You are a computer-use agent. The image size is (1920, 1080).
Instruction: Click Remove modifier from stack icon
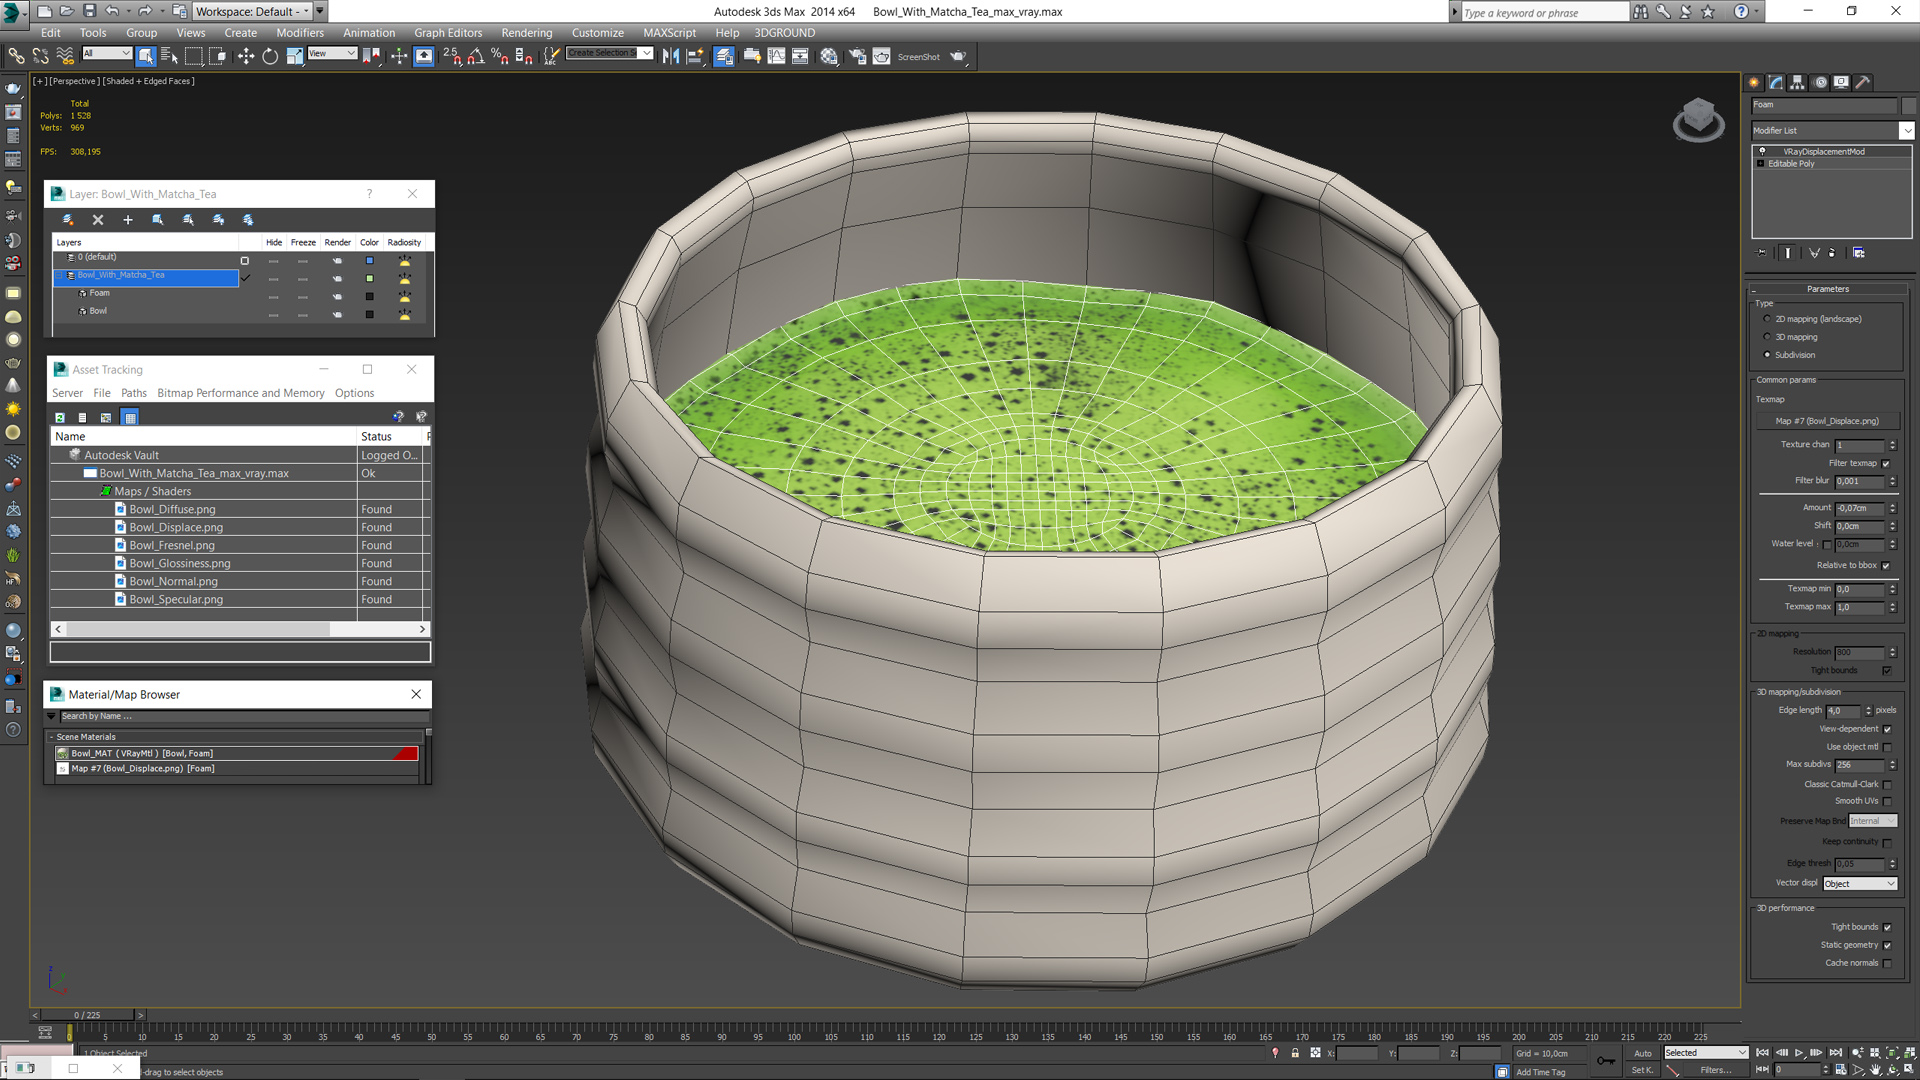click(1832, 253)
